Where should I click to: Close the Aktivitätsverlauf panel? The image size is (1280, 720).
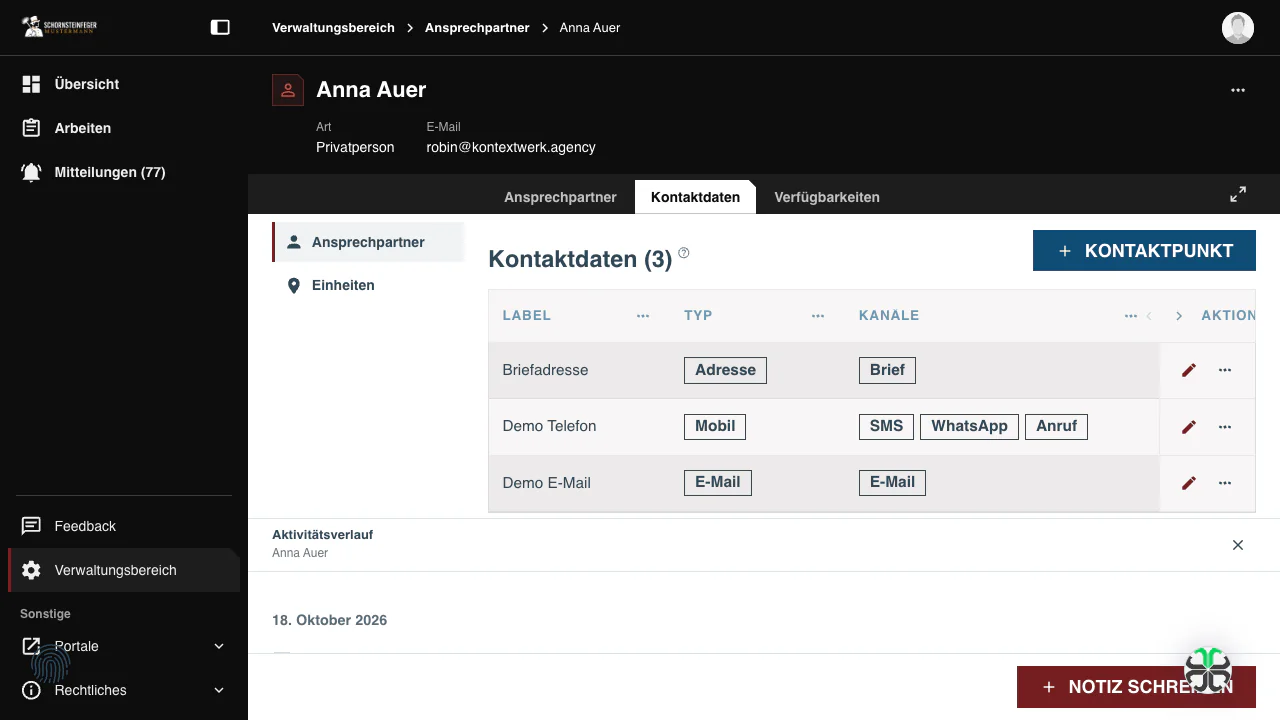pos(1238,545)
